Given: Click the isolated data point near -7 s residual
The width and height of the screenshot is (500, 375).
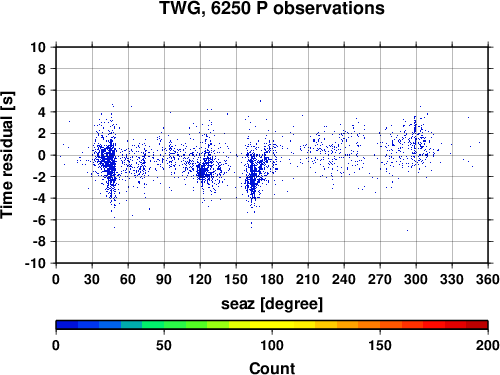Looking at the screenshot, I should click(x=407, y=230).
